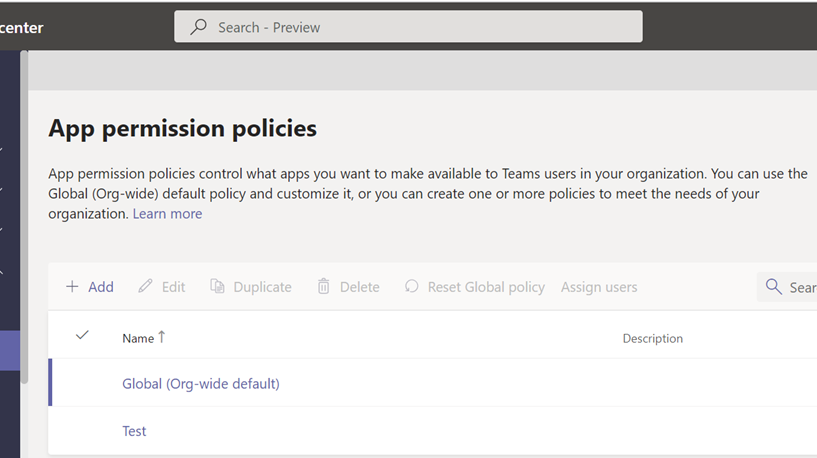Open the Global (Org-wide default) policy

pyautogui.click(x=201, y=384)
